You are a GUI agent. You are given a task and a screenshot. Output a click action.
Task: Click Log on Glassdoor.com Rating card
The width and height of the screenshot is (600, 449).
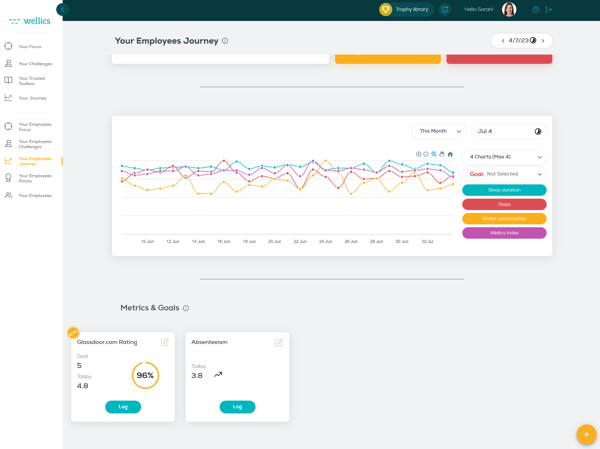tap(123, 407)
